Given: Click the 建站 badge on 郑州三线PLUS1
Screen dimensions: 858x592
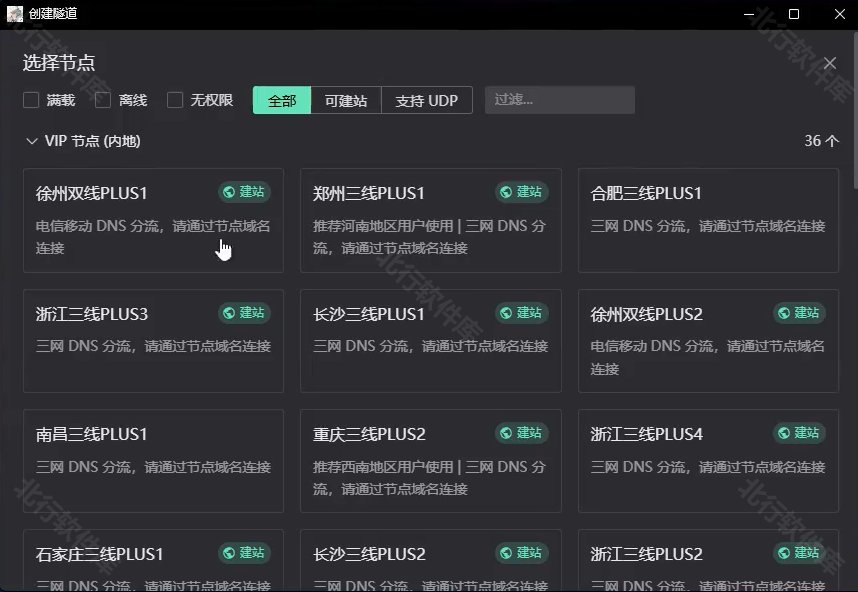Looking at the screenshot, I should (x=521, y=192).
